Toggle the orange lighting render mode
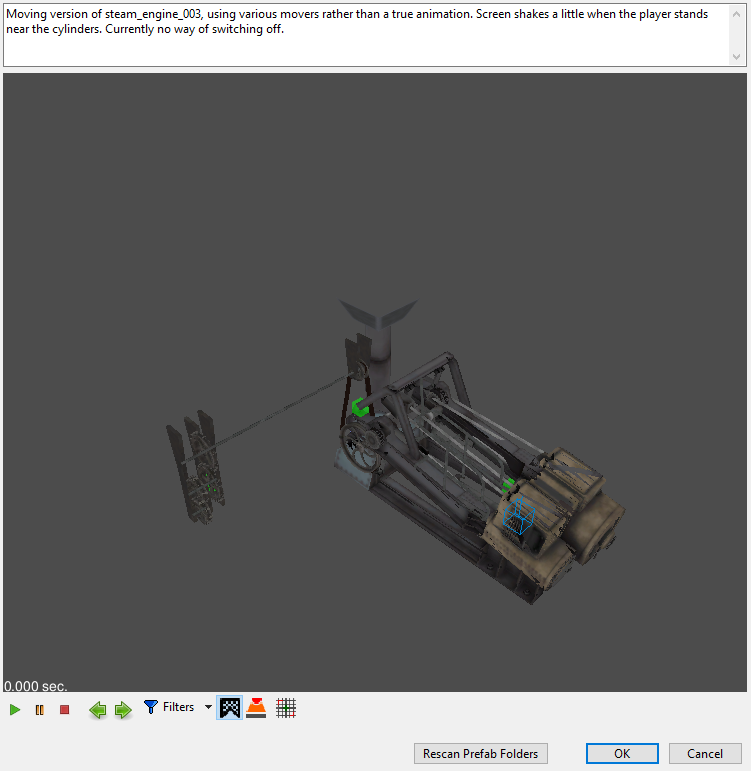 pyautogui.click(x=256, y=708)
